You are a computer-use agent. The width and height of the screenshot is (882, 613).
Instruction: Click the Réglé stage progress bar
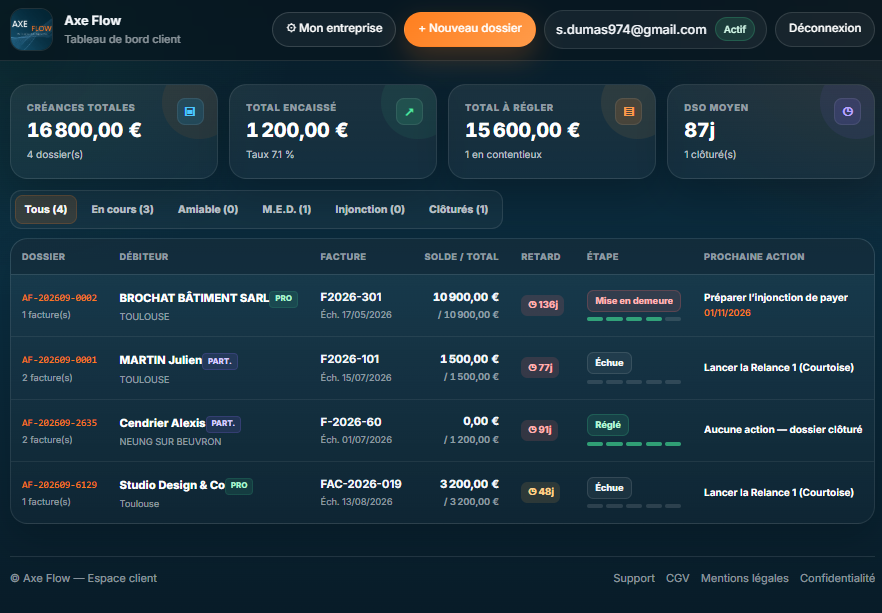tap(634, 444)
